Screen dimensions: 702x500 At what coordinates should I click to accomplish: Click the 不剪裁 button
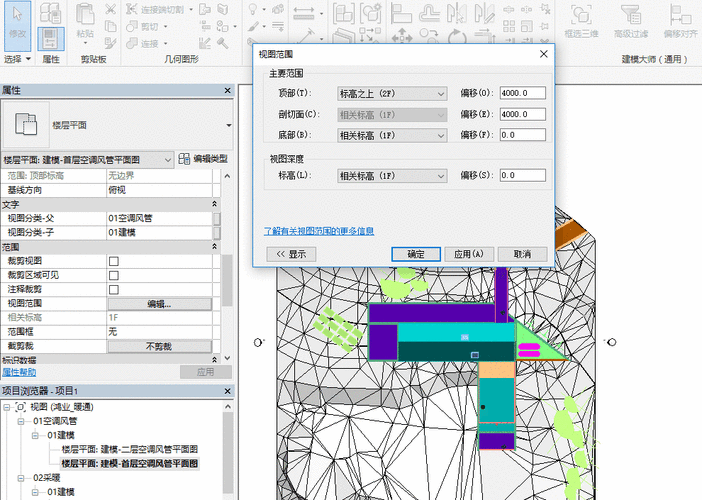tap(159, 346)
